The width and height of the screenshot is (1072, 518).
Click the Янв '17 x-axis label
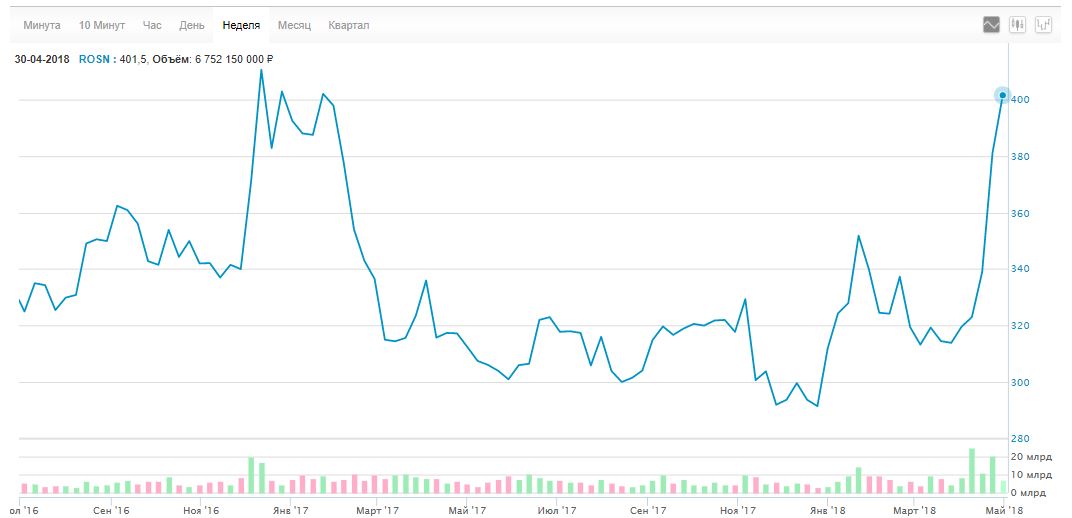(x=290, y=510)
